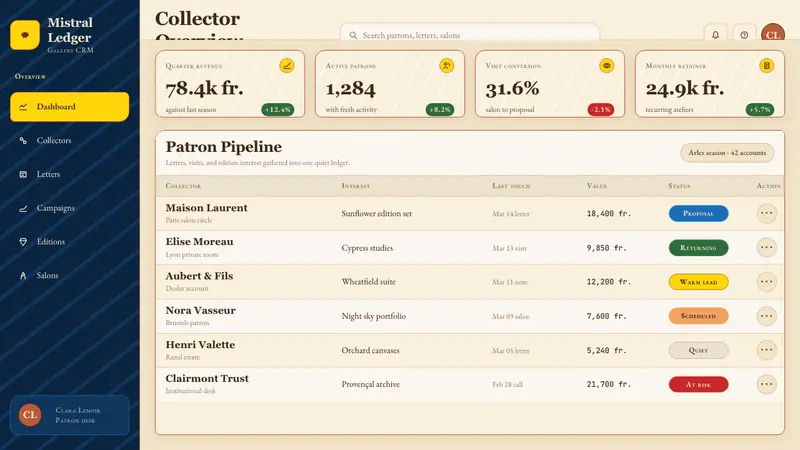Select the Aubert & Fils collector name
The height and width of the screenshot is (450, 800).
199,276
